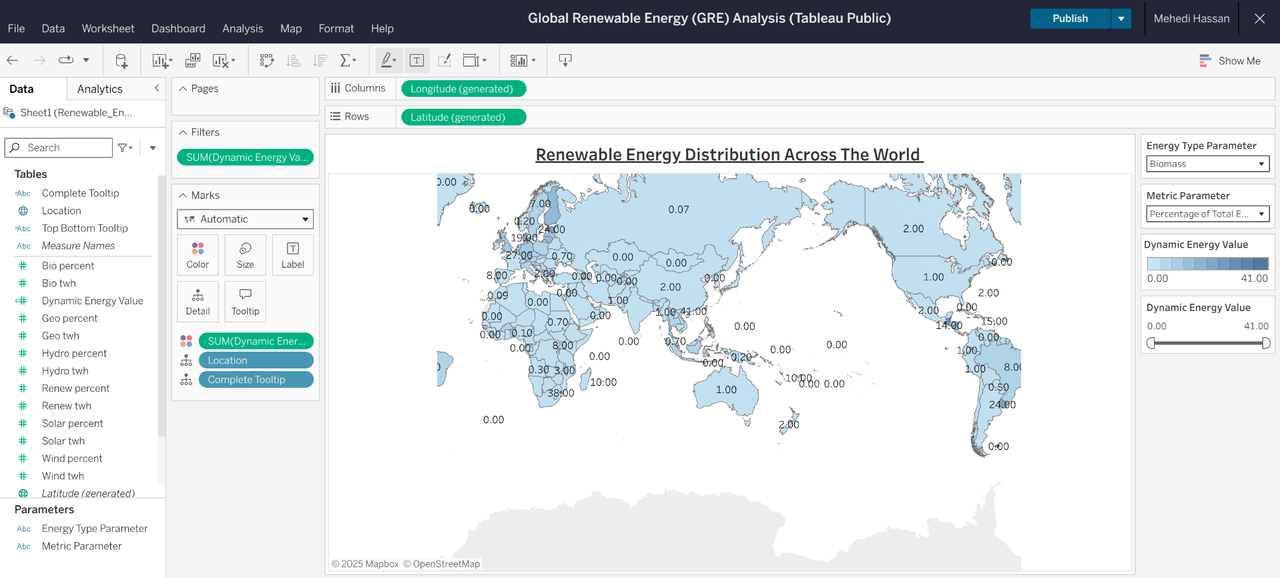This screenshot has height=578, width=1280.
Task: Click the Clear Sheet toolbar icon
Action: [222, 61]
